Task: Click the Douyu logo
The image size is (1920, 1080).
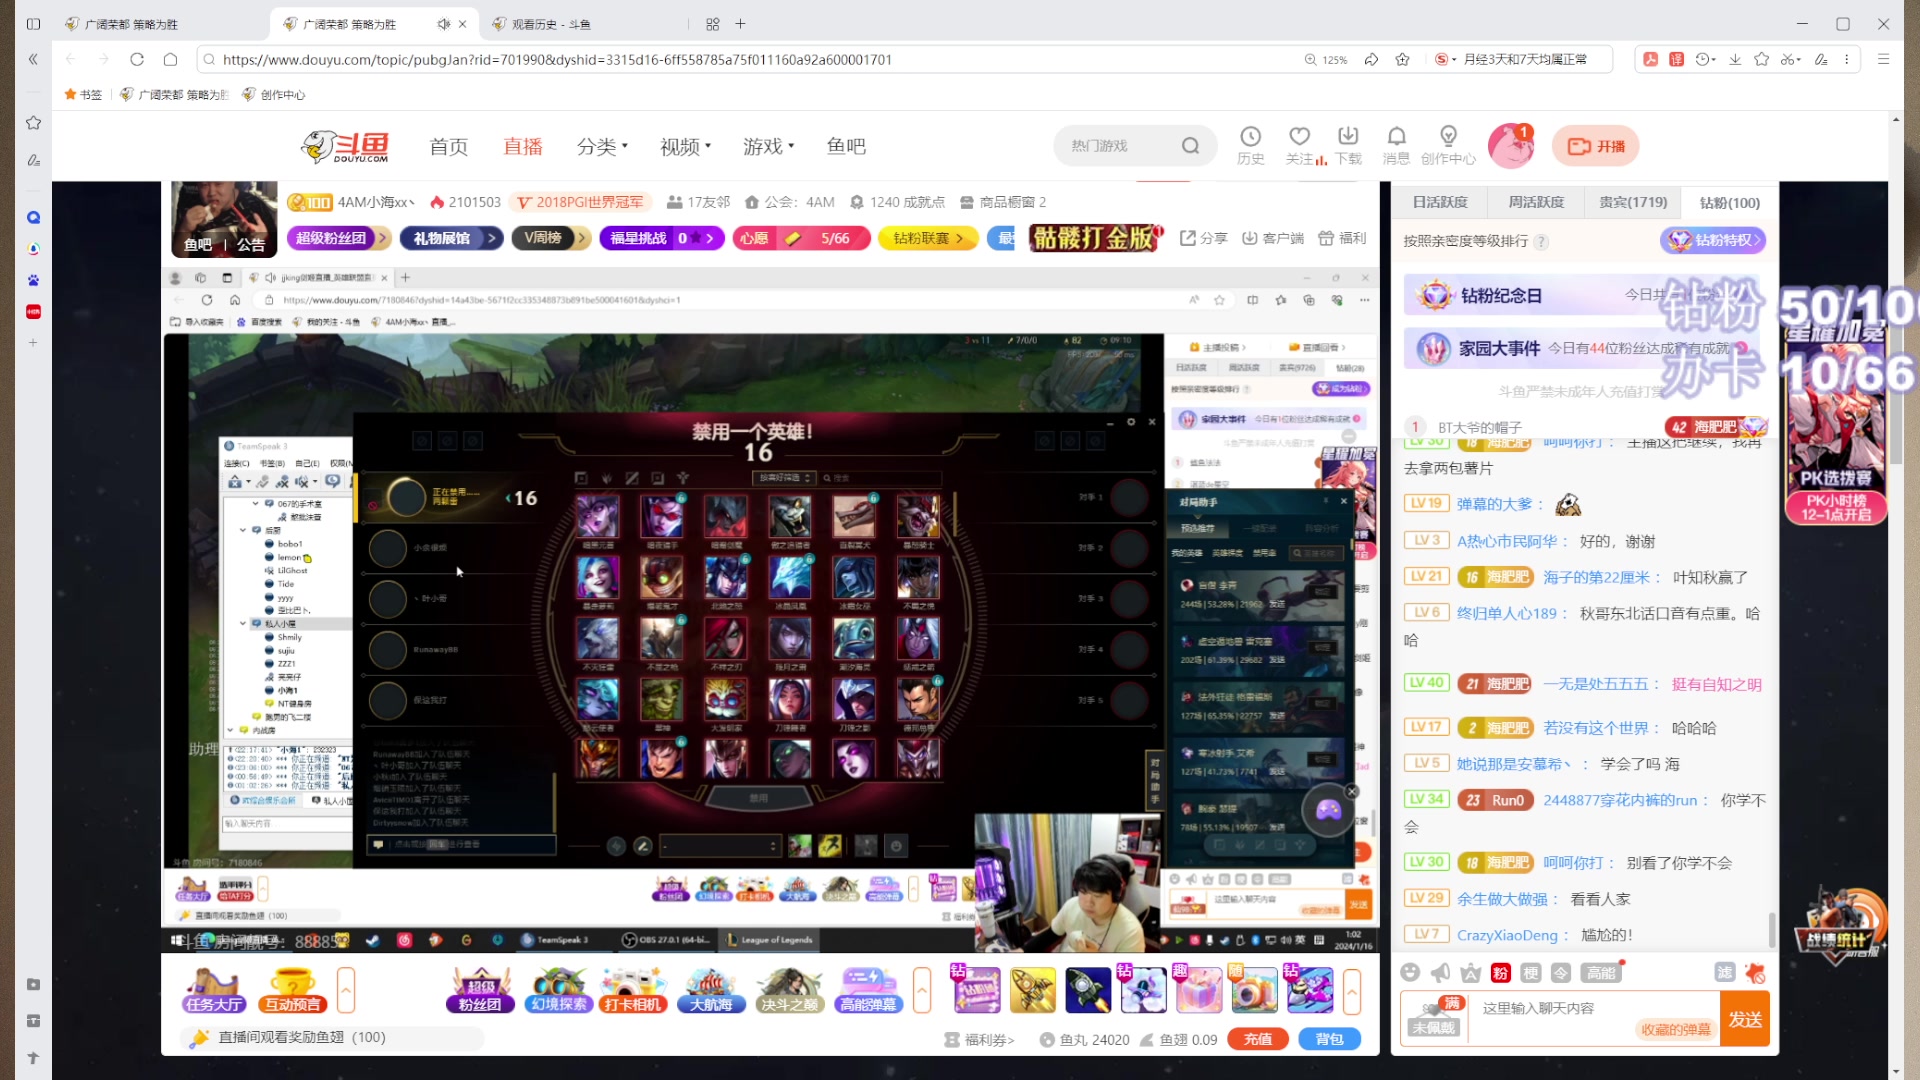Action: click(x=346, y=146)
